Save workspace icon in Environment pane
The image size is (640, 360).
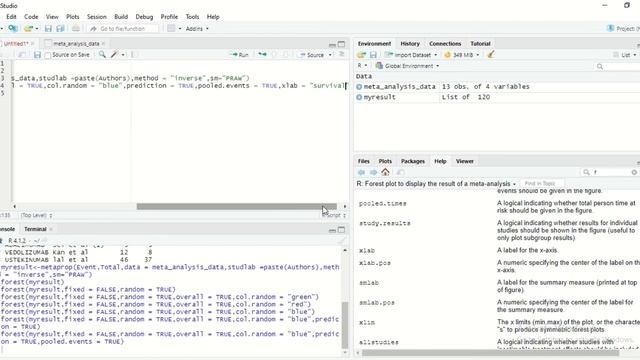[x=373, y=55]
